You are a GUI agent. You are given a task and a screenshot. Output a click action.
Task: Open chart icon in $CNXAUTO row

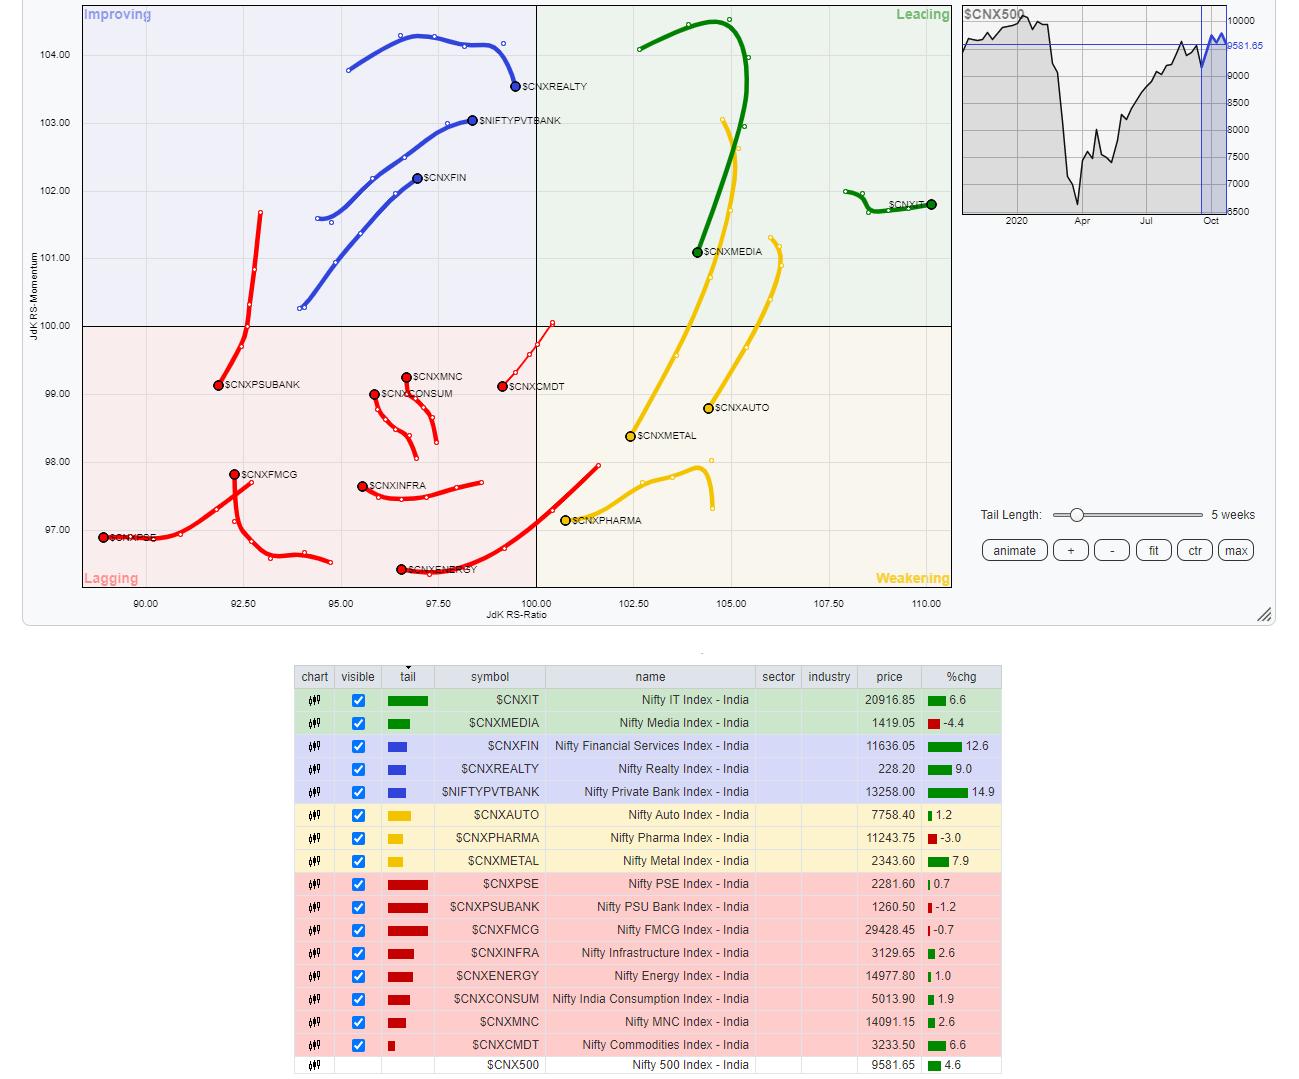click(314, 815)
